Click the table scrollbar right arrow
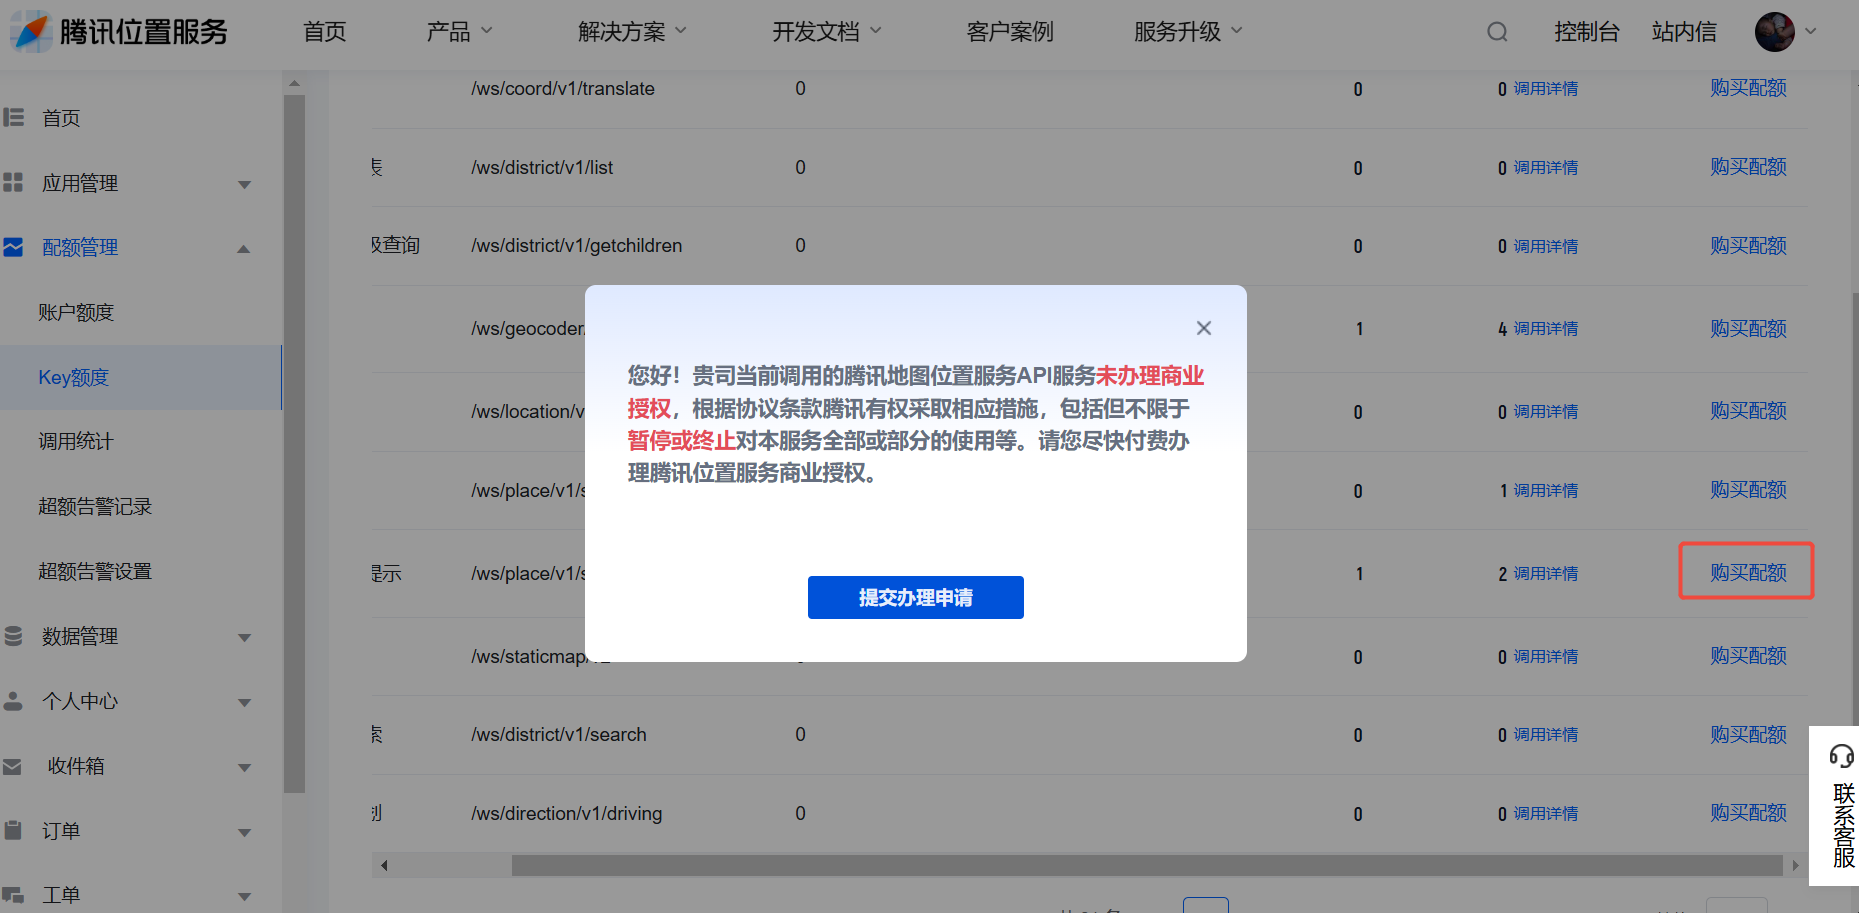Viewport: 1859px width, 913px height. [x=1796, y=865]
